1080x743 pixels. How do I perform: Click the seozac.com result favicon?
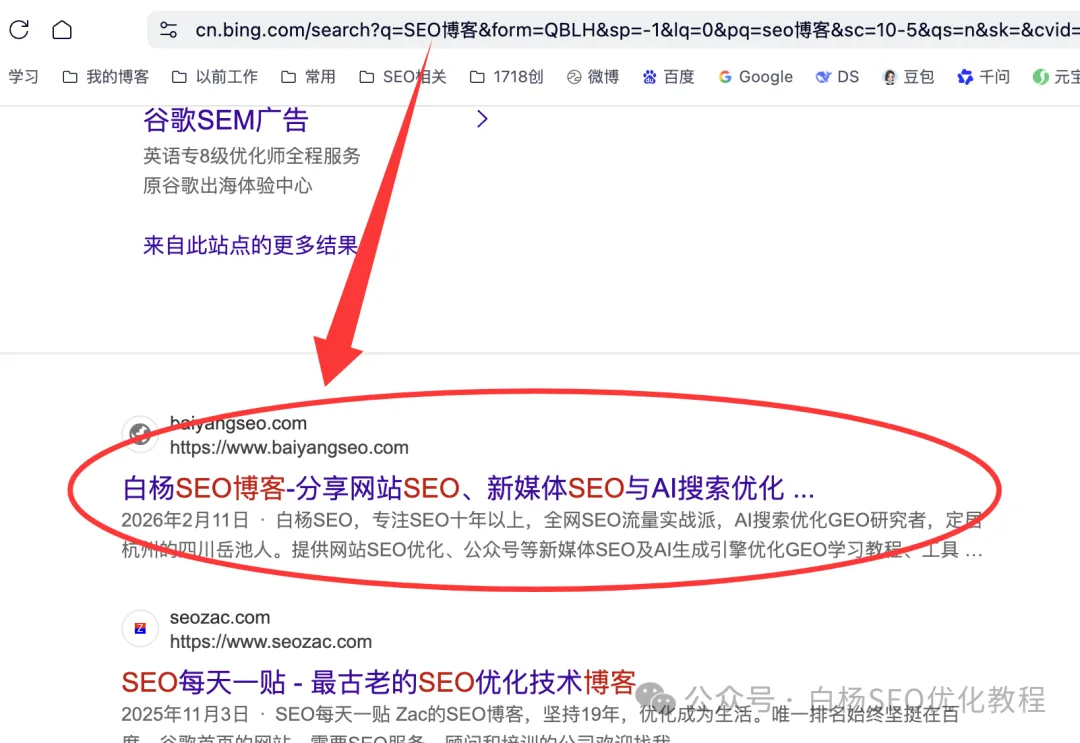pos(140,629)
